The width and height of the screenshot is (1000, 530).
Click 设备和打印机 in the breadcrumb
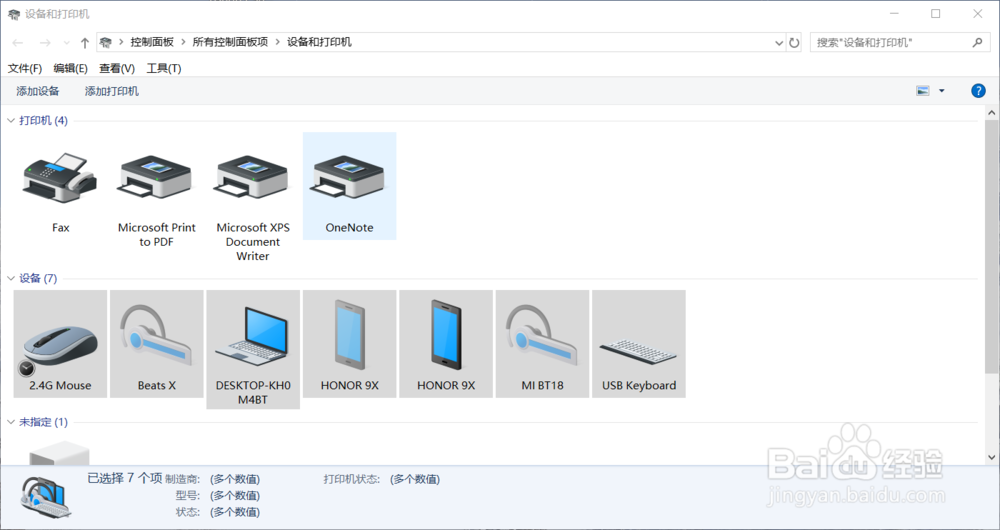[319, 42]
